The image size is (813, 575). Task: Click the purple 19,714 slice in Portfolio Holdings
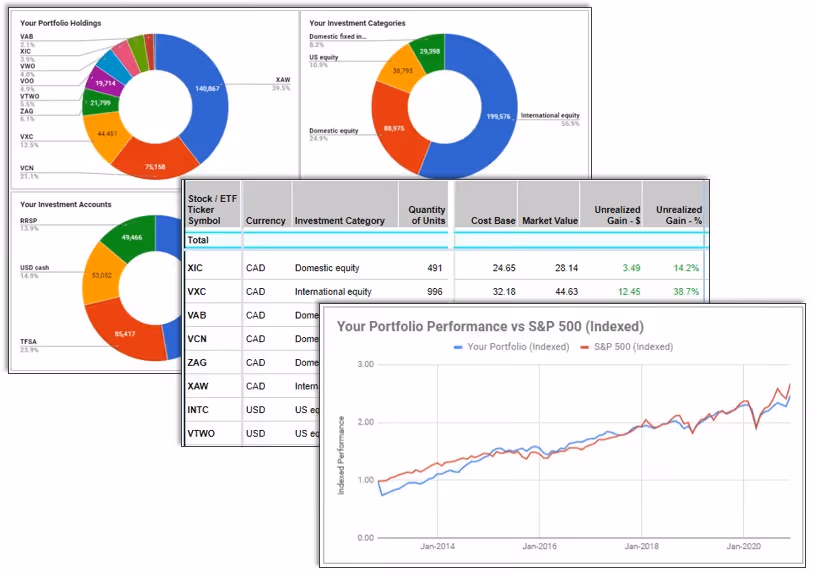105,83
